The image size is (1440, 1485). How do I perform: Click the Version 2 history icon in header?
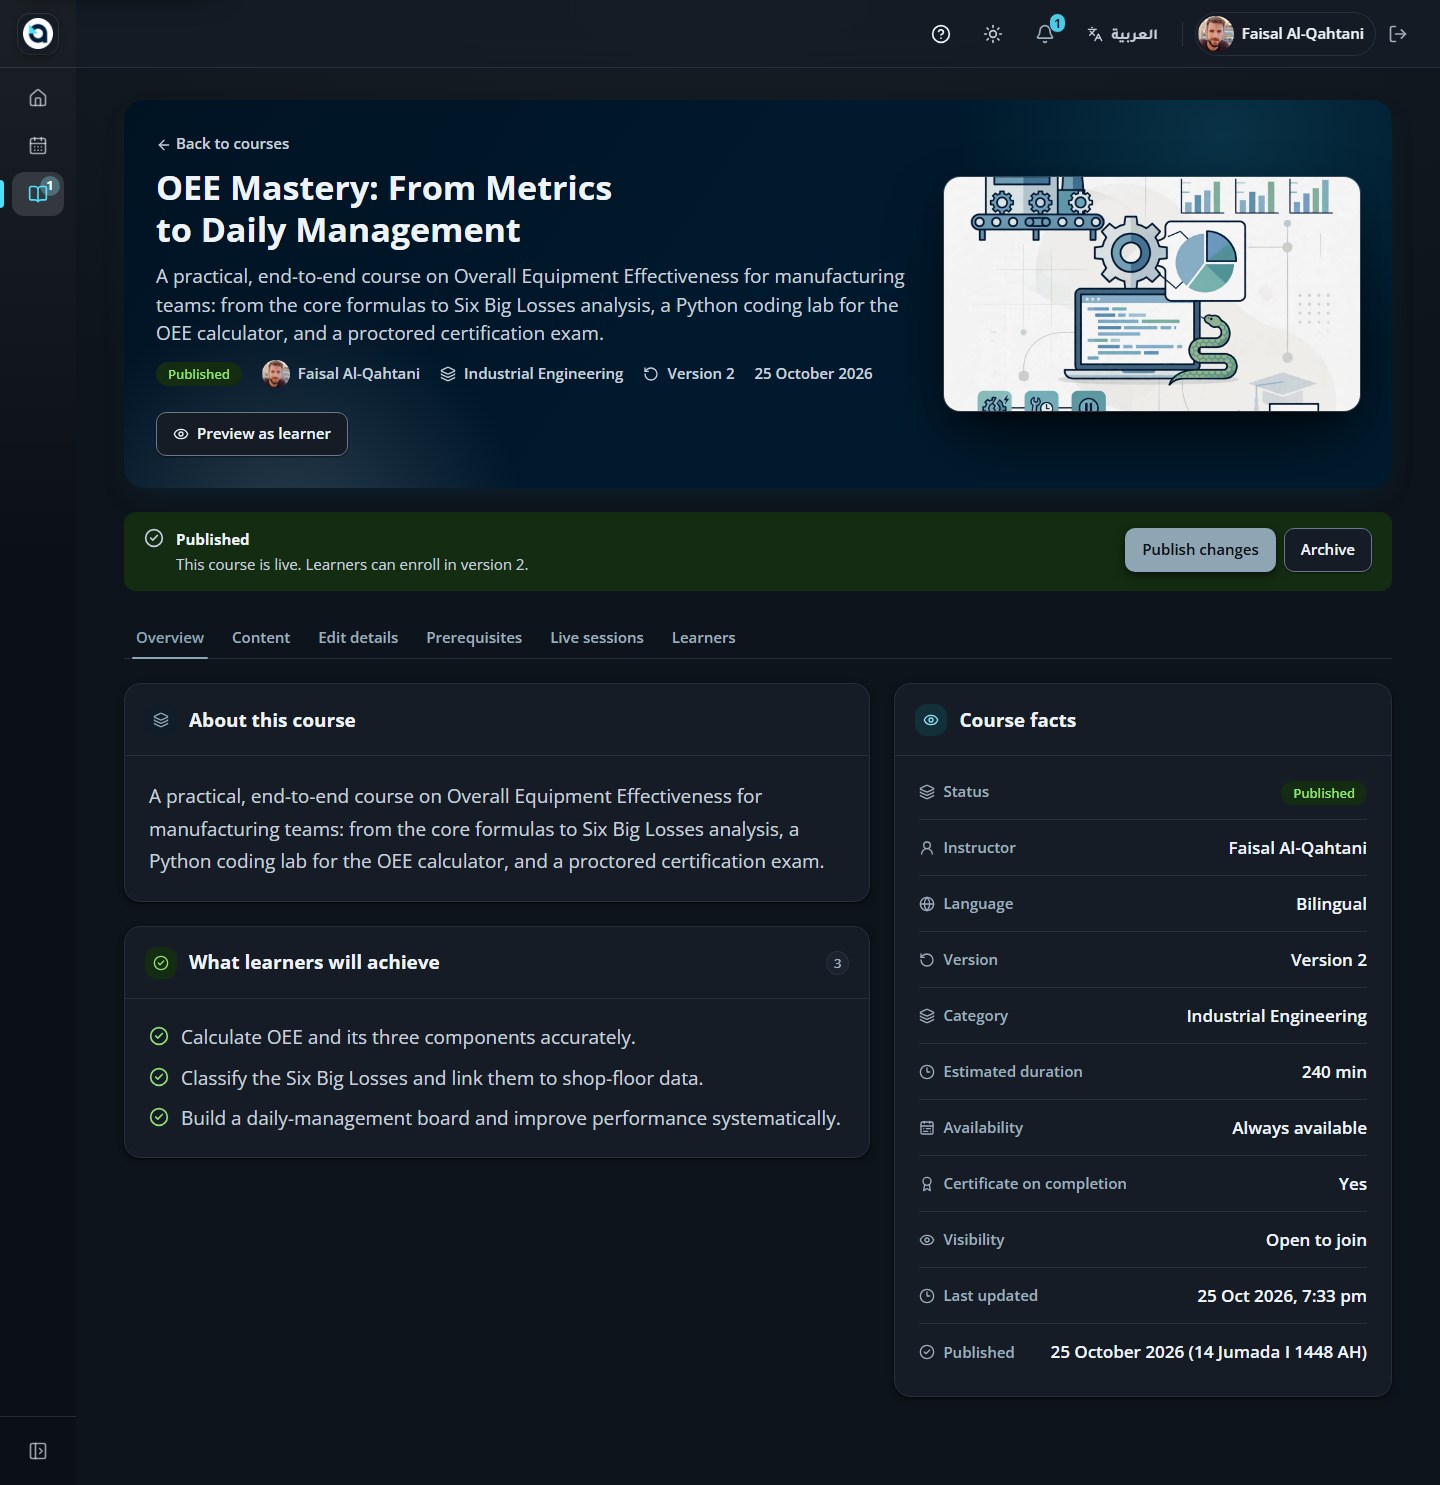651,374
